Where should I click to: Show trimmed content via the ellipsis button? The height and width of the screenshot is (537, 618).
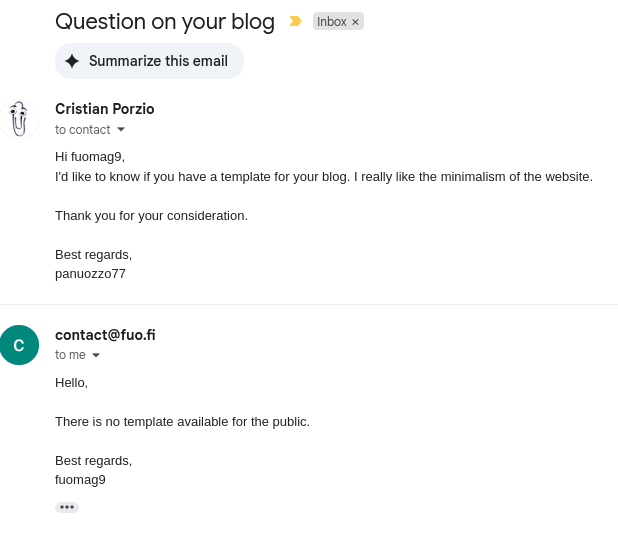[x=67, y=507]
